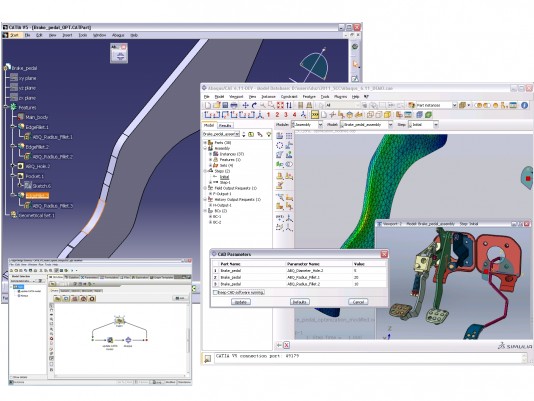
Task: Select the Rotate view tool in Abaqus
Action: [254, 105]
